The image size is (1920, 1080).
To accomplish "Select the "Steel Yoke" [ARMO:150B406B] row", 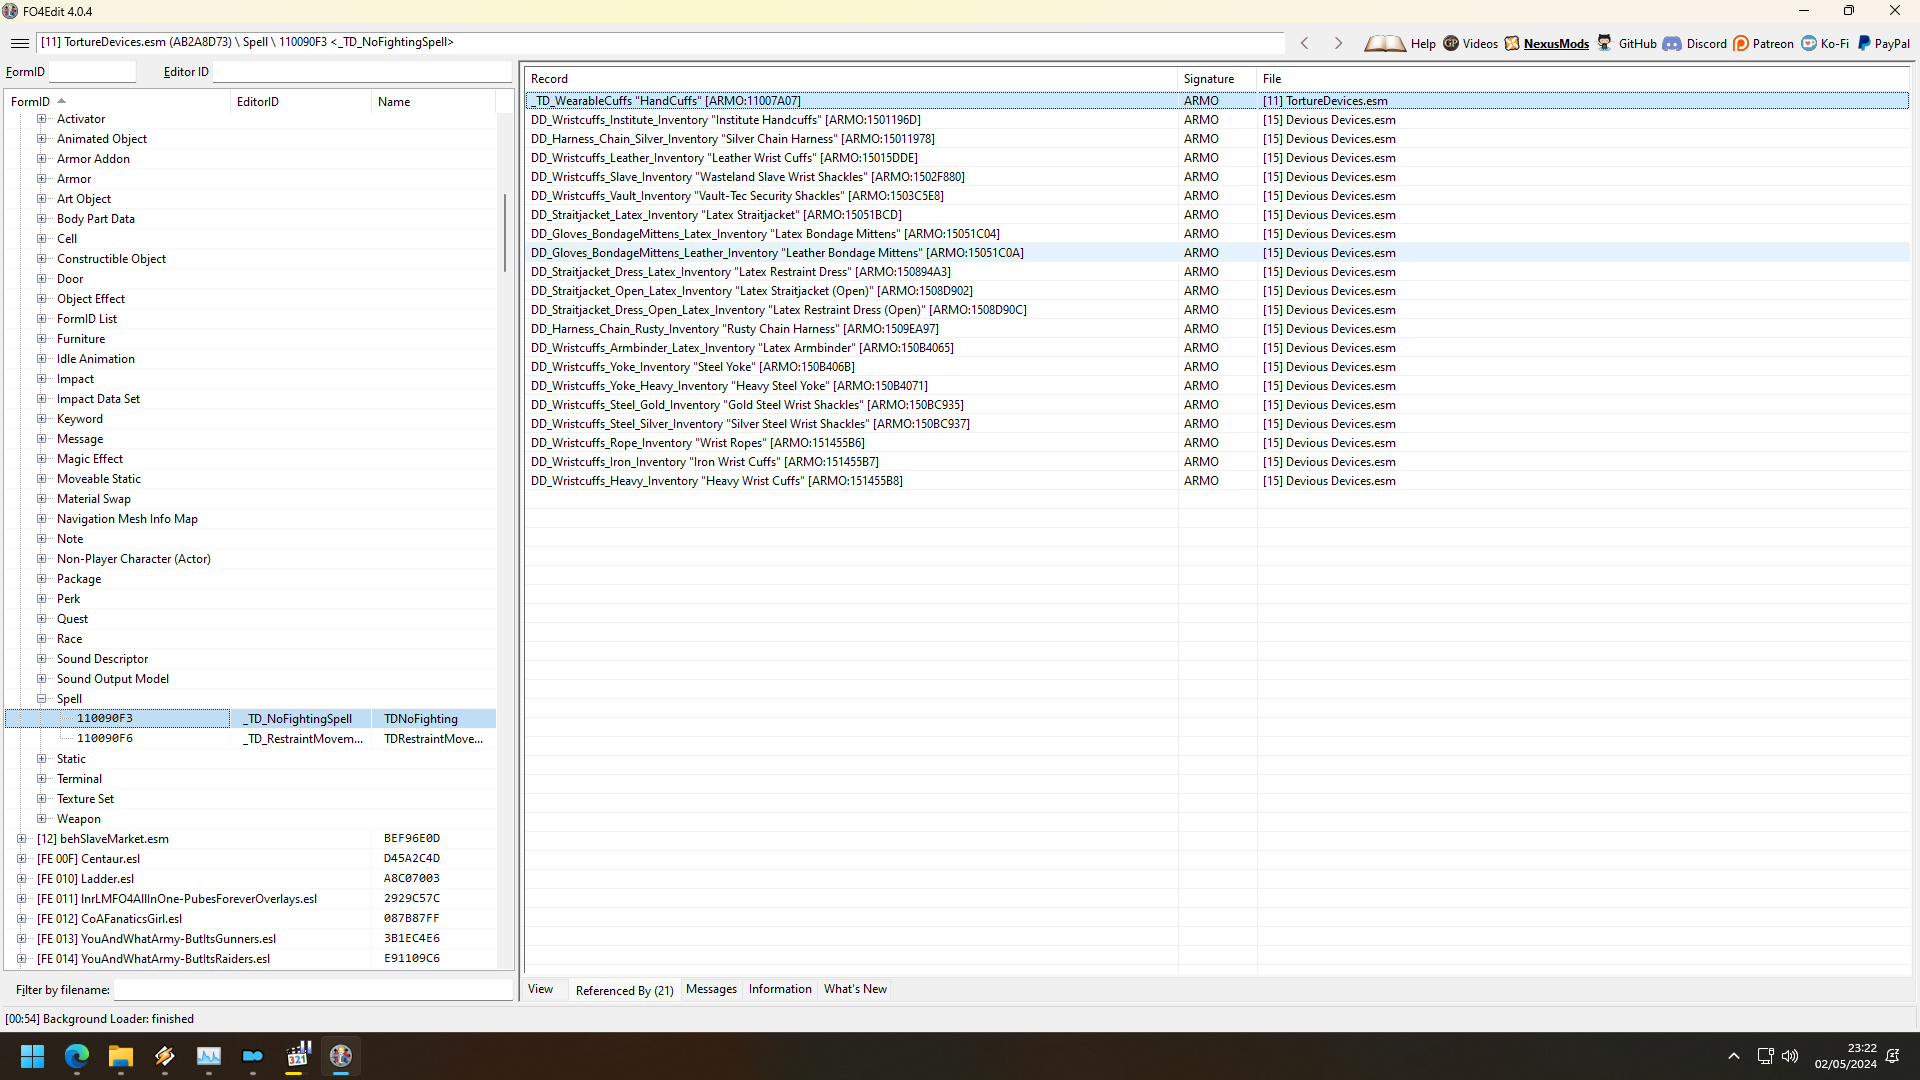I will click(x=1216, y=367).
